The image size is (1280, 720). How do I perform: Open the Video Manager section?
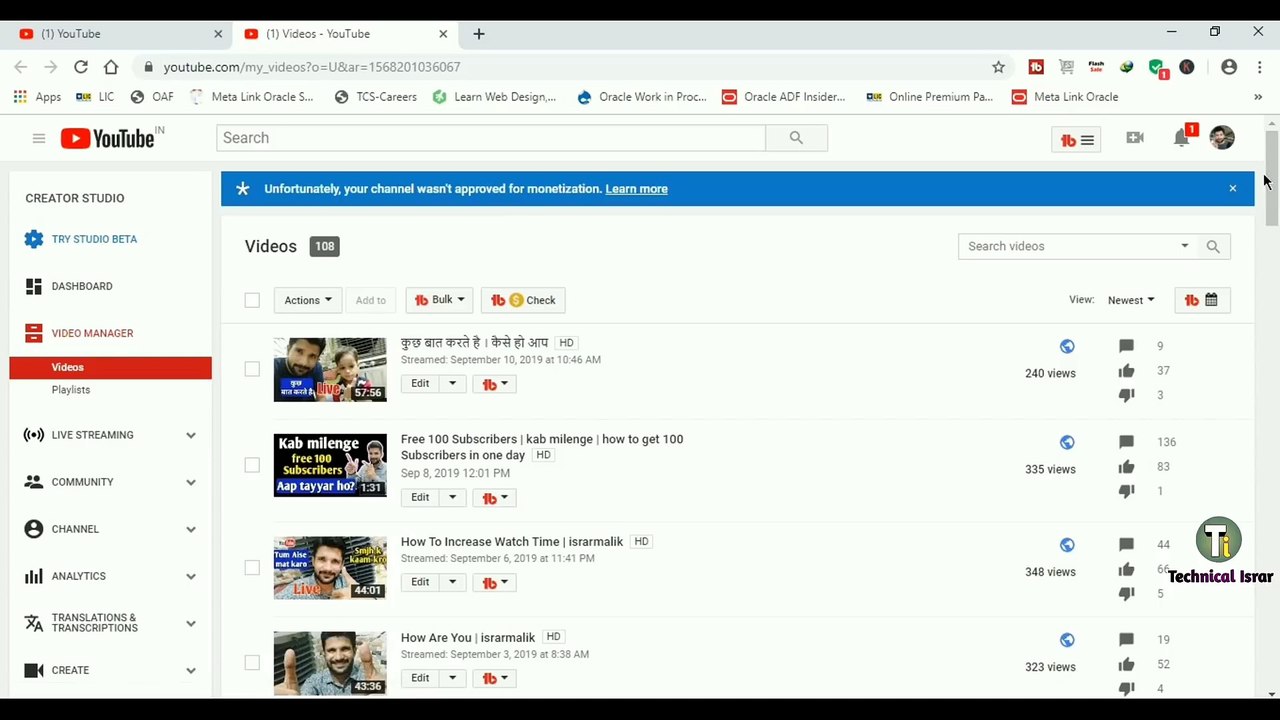pyautogui.click(x=92, y=333)
